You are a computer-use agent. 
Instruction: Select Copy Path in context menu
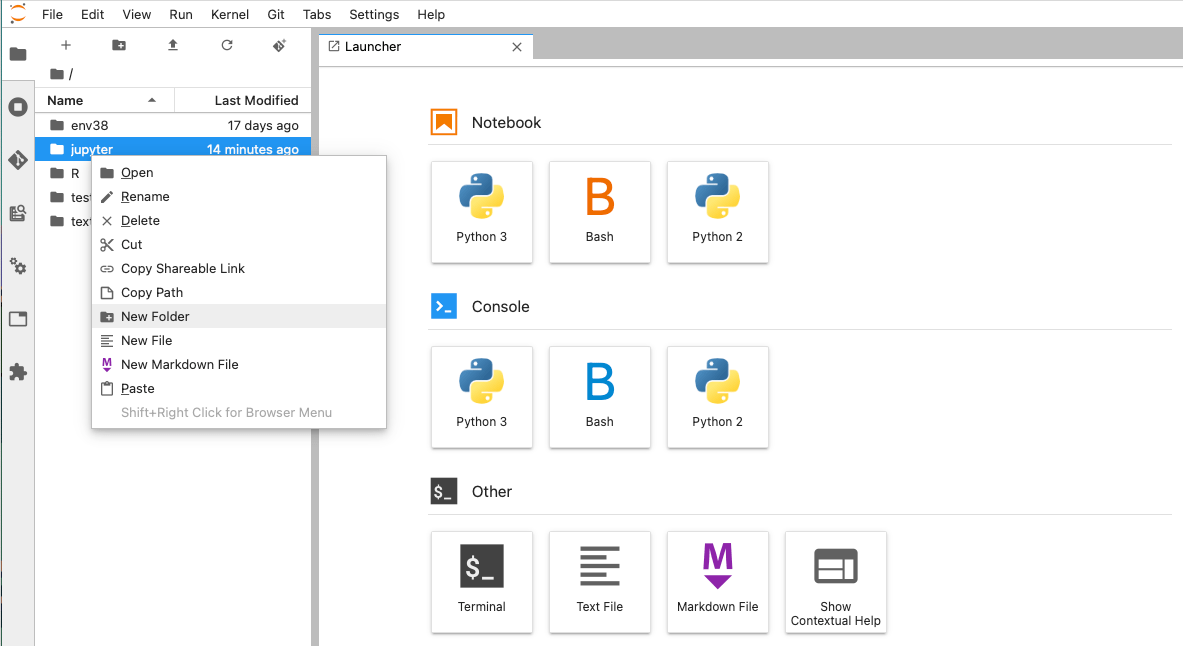pos(238,293)
